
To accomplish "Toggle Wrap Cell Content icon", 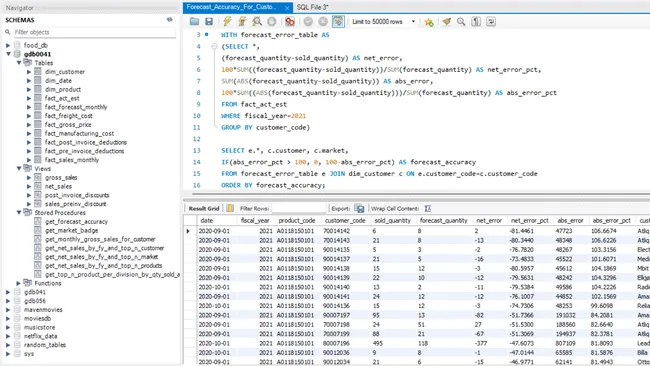I will coord(428,208).
